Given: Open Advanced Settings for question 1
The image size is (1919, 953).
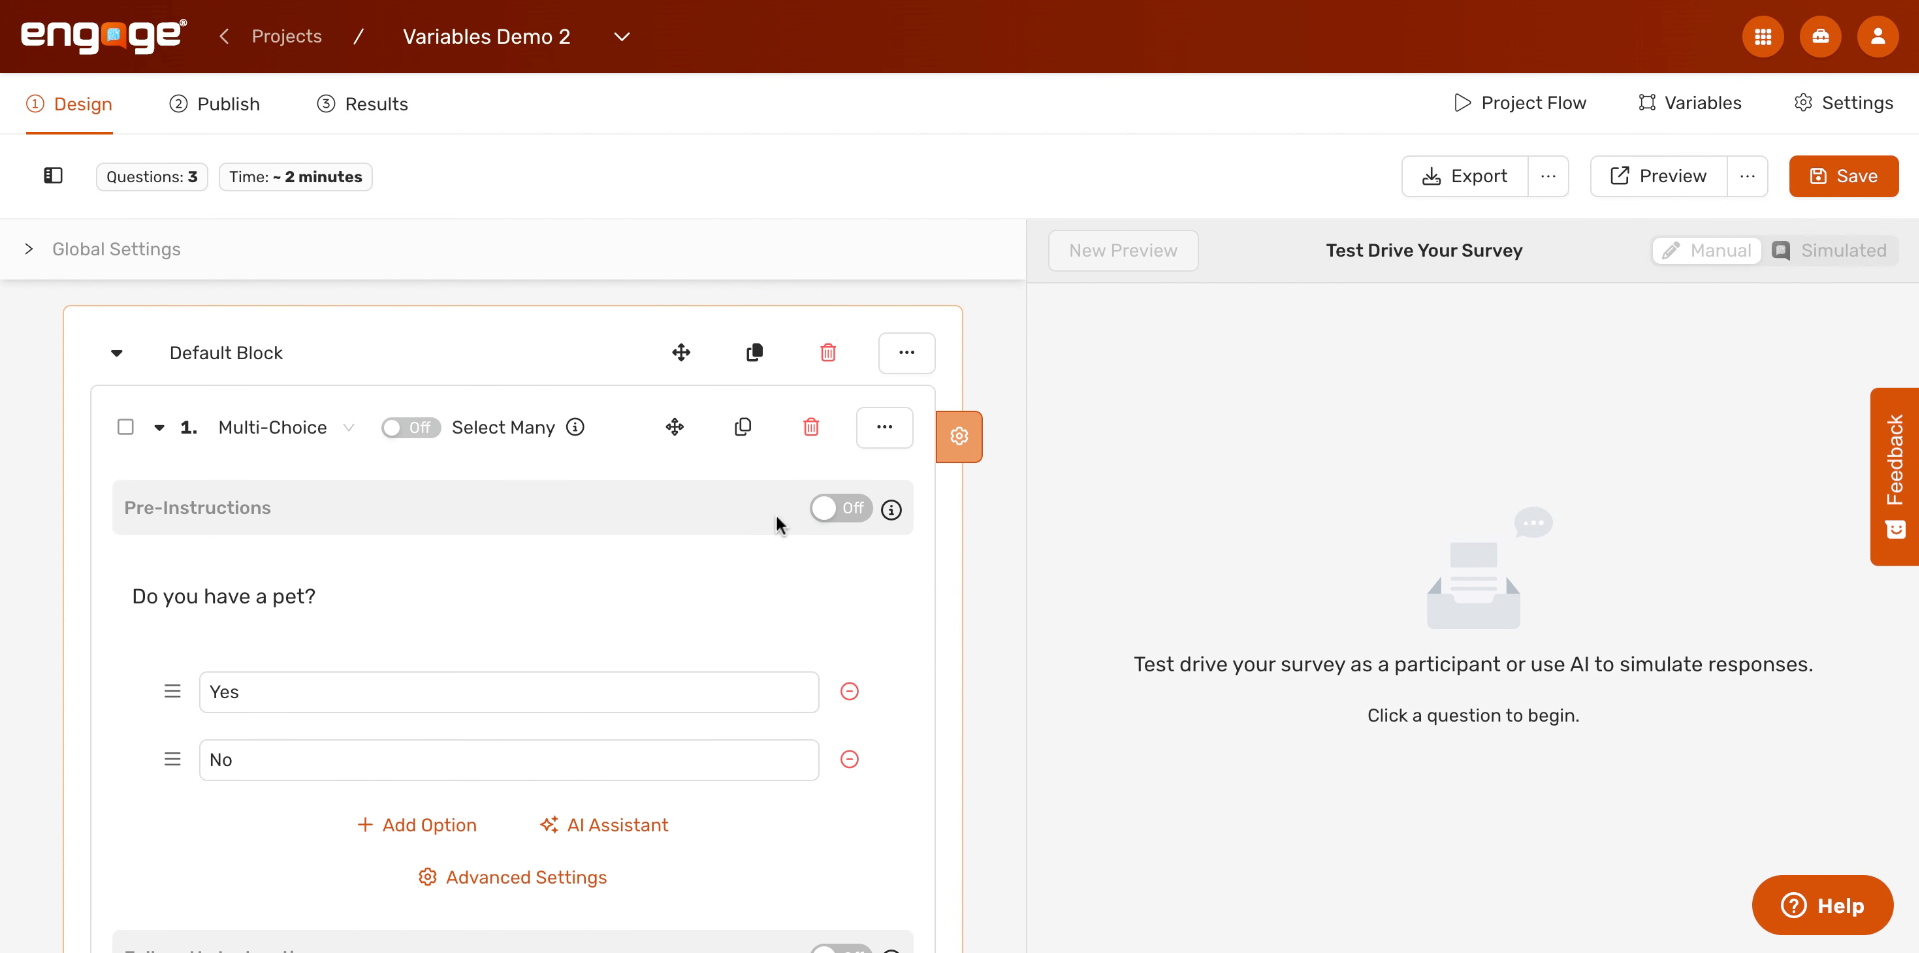Looking at the screenshot, I should pyautogui.click(x=512, y=877).
